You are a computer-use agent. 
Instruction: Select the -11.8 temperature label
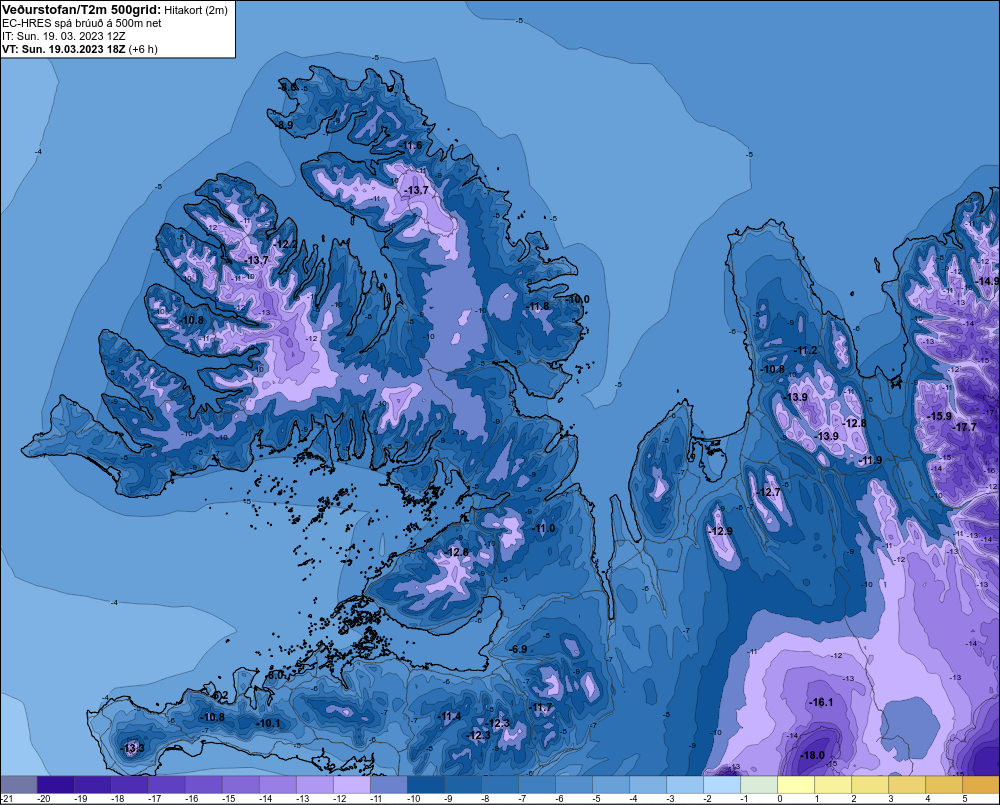point(538,307)
